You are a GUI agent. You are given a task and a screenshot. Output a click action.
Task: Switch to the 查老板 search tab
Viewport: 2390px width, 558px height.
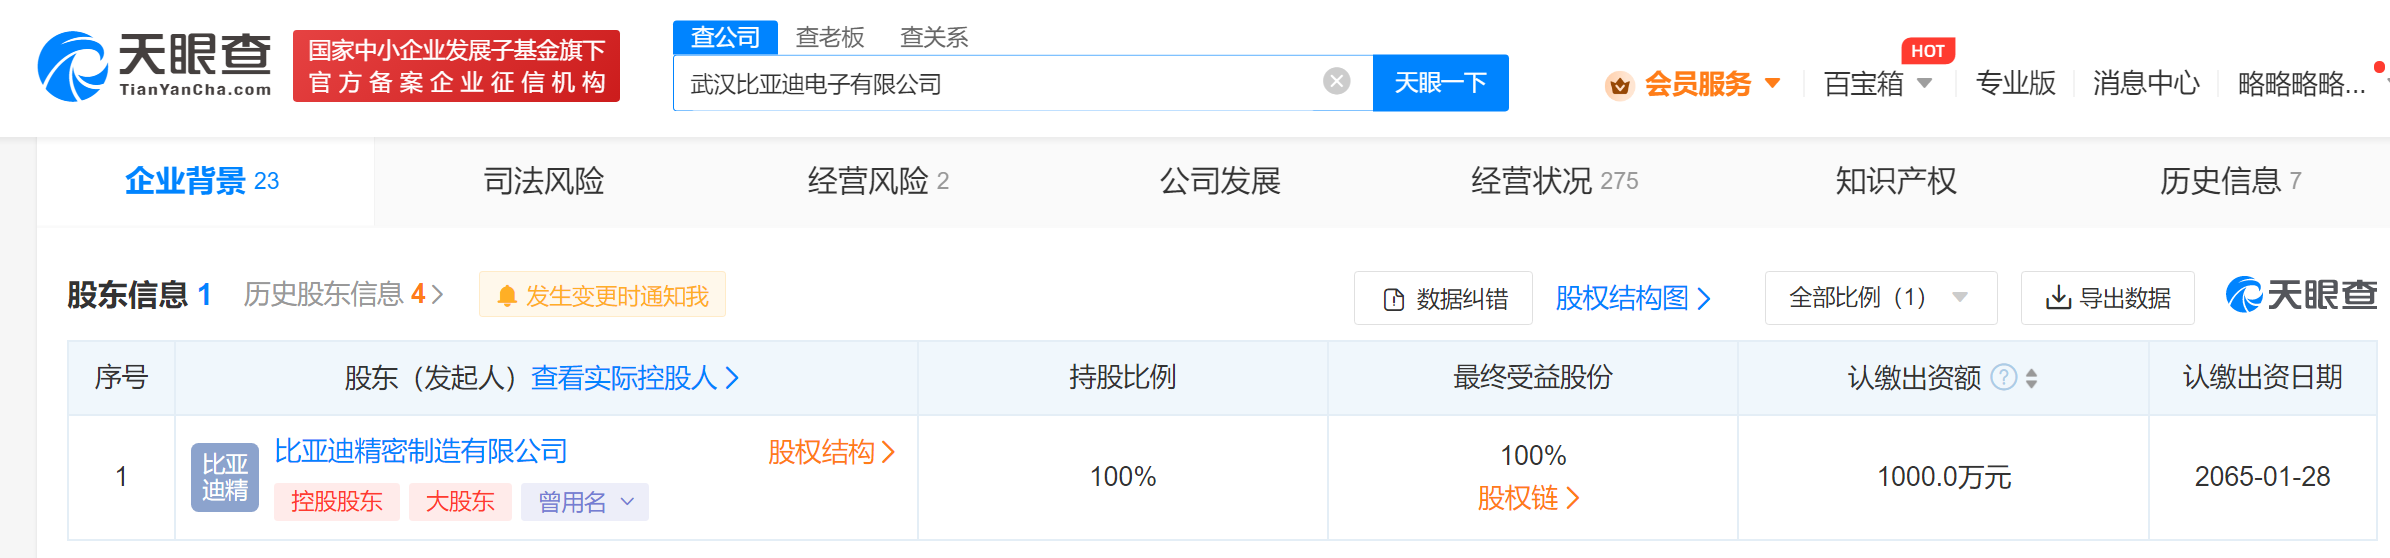point(829,38)
